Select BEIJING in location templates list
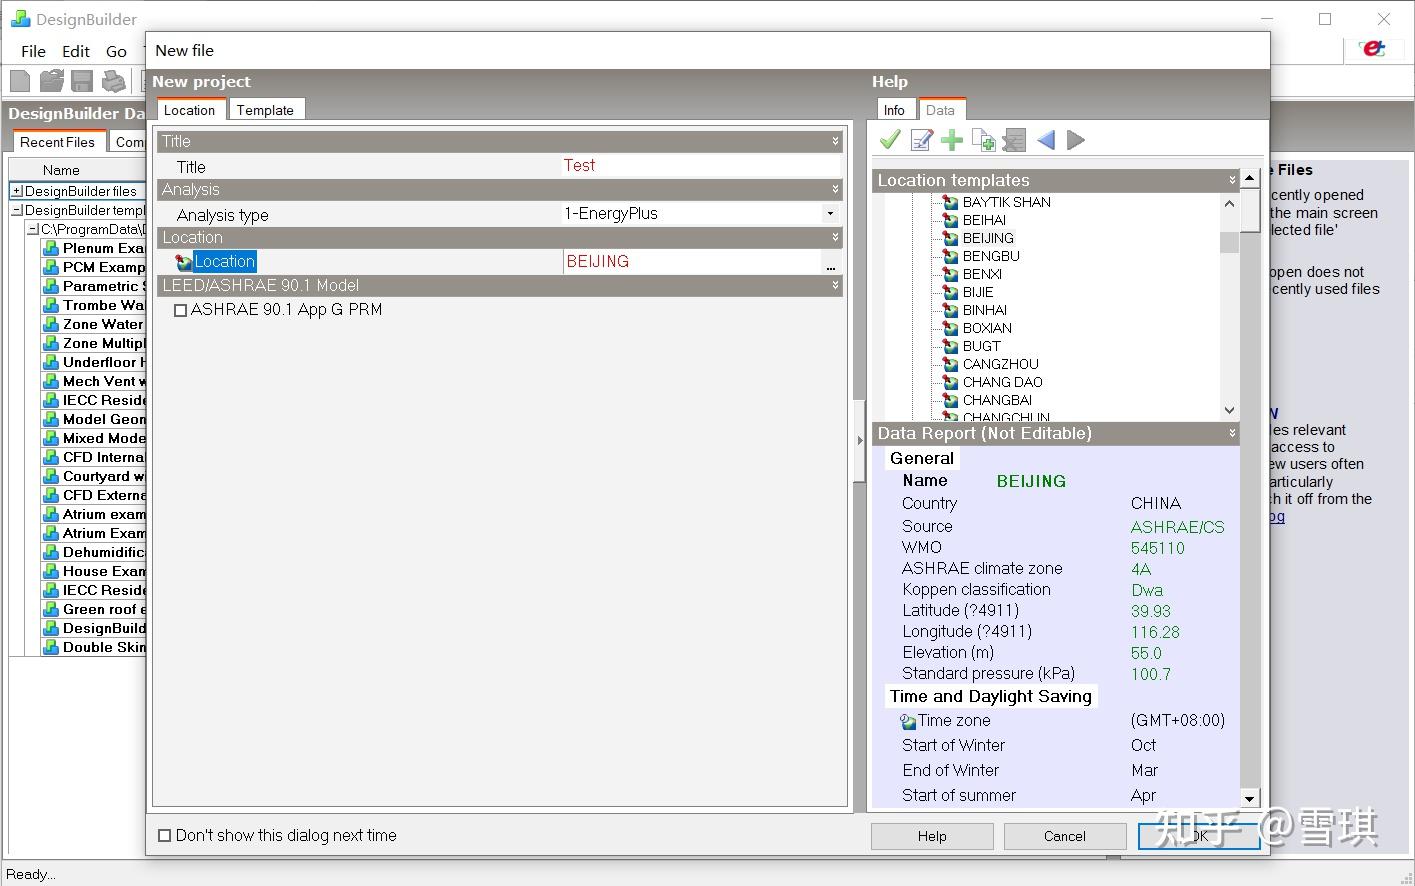1415x886 pixels. pyautogui.click(x=988, y=238)
